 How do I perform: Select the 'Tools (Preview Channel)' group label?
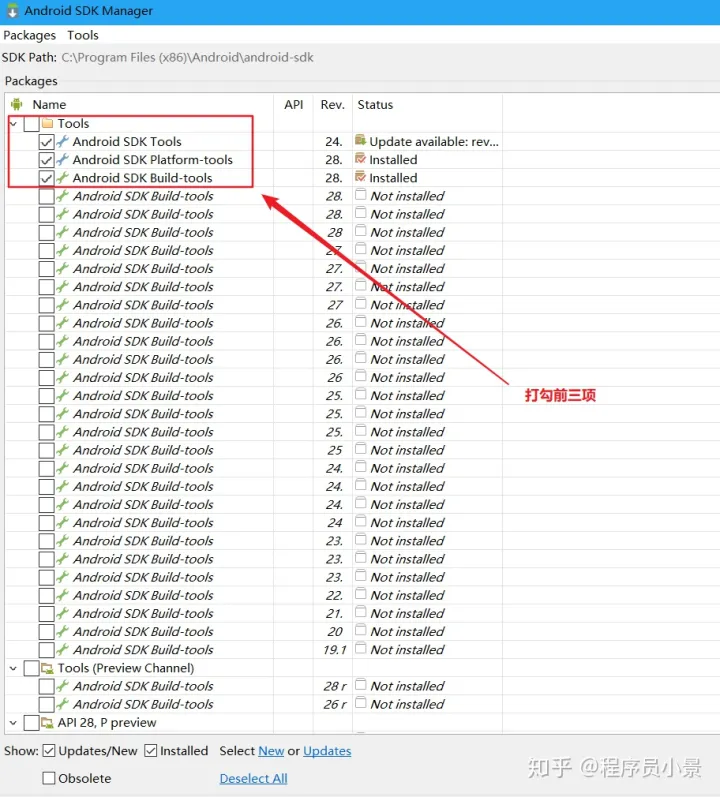click(x=126, y=668)
